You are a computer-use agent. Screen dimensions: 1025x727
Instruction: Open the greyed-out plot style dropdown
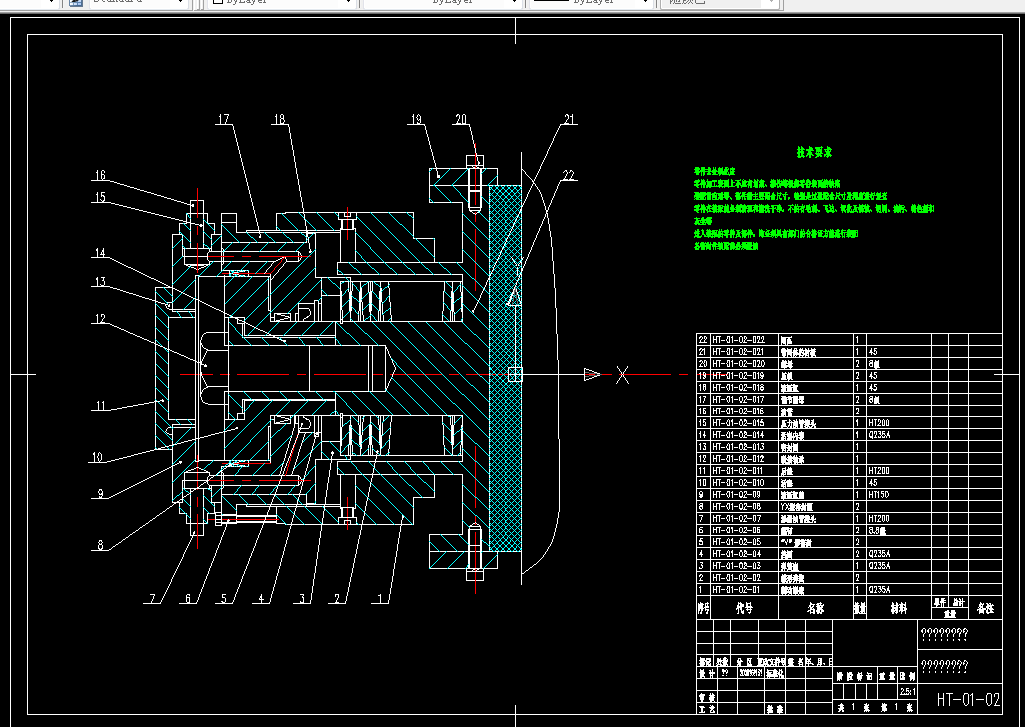point(720,3)
